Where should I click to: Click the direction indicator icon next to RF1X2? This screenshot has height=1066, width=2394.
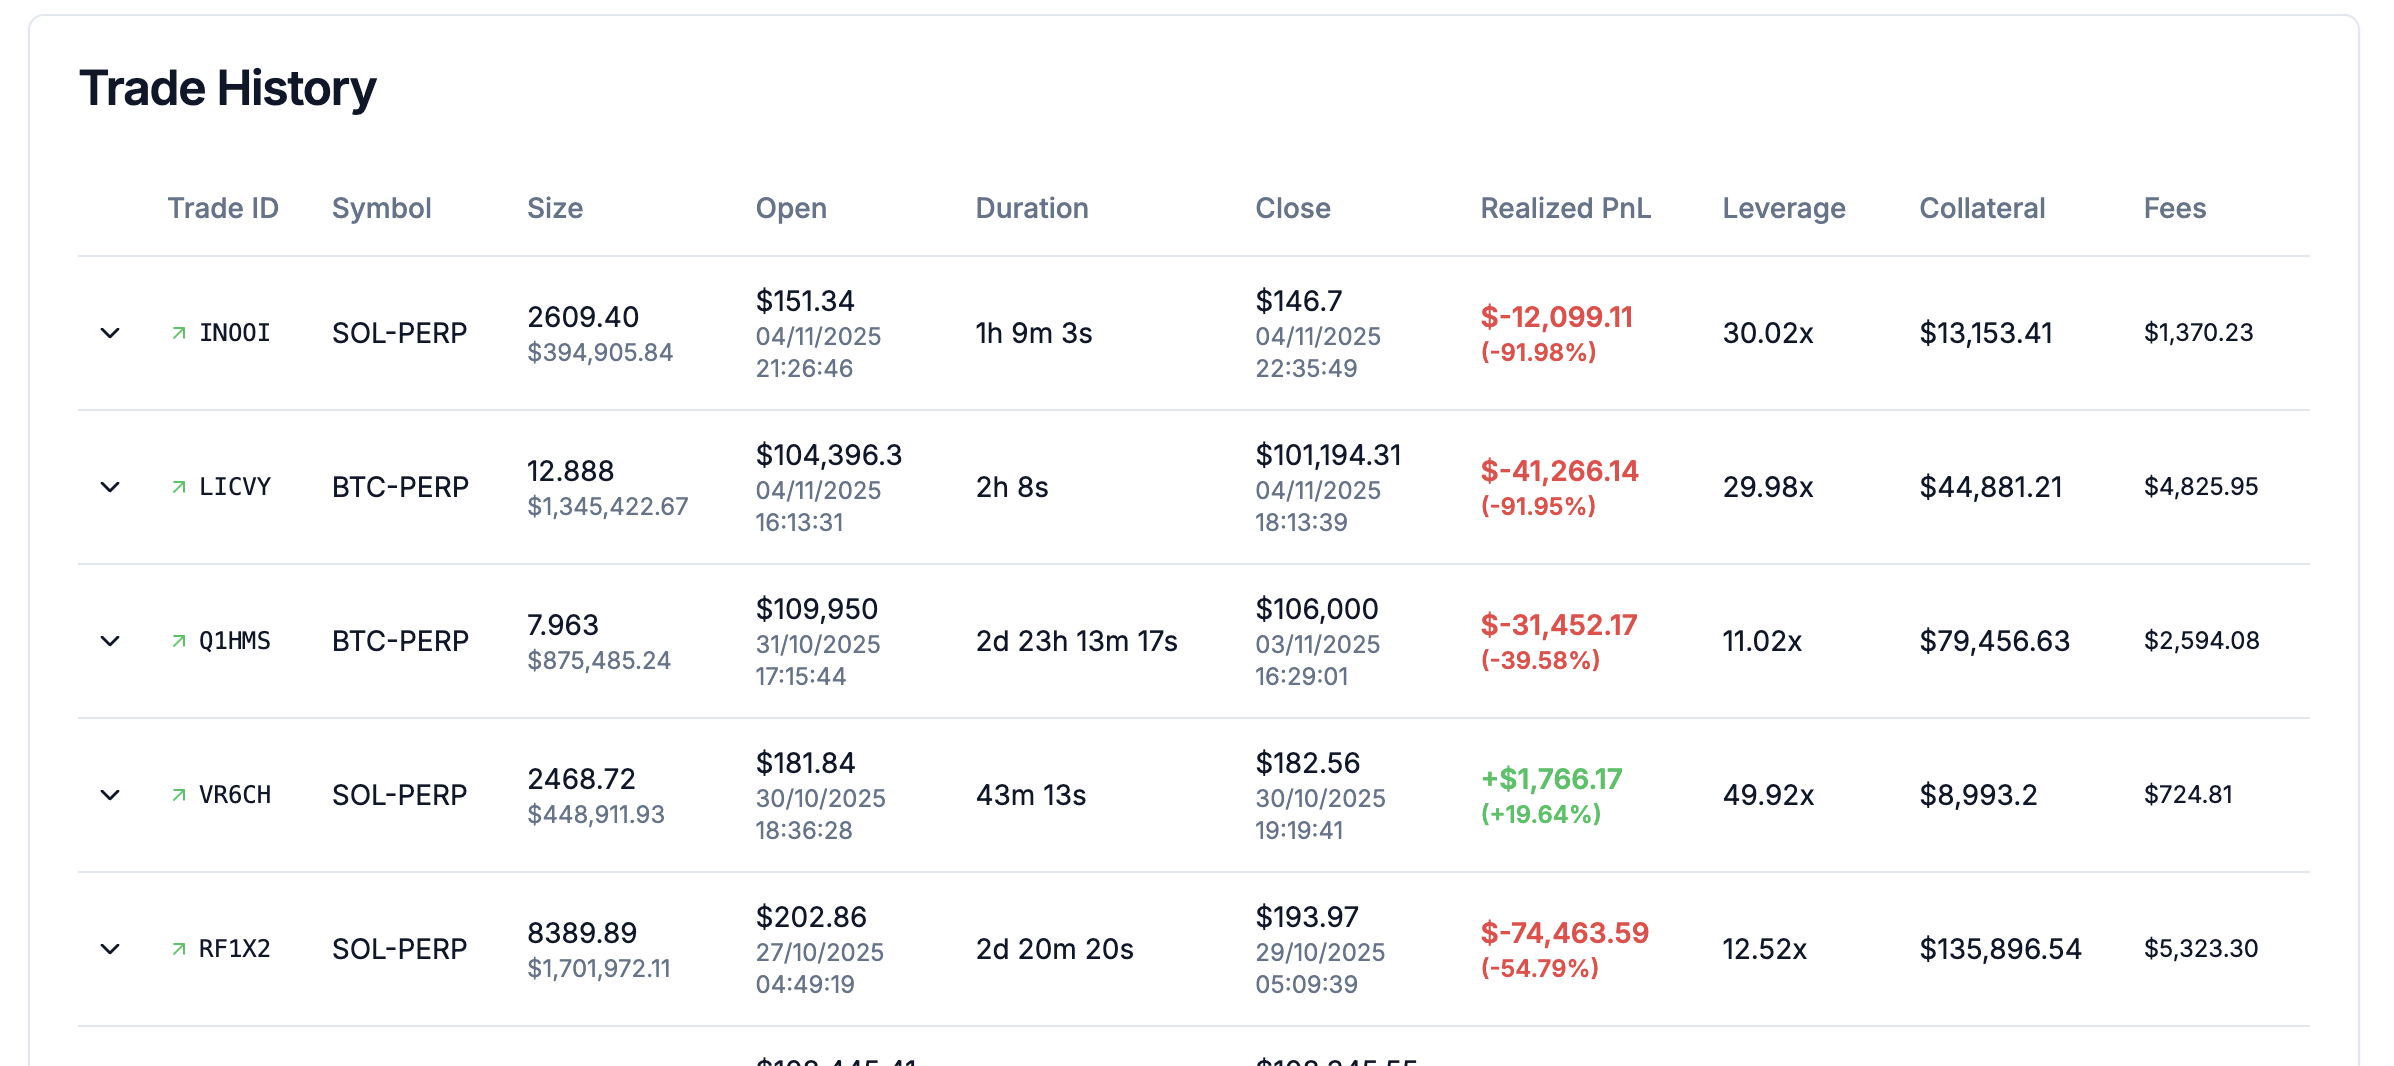coord(181,947)
